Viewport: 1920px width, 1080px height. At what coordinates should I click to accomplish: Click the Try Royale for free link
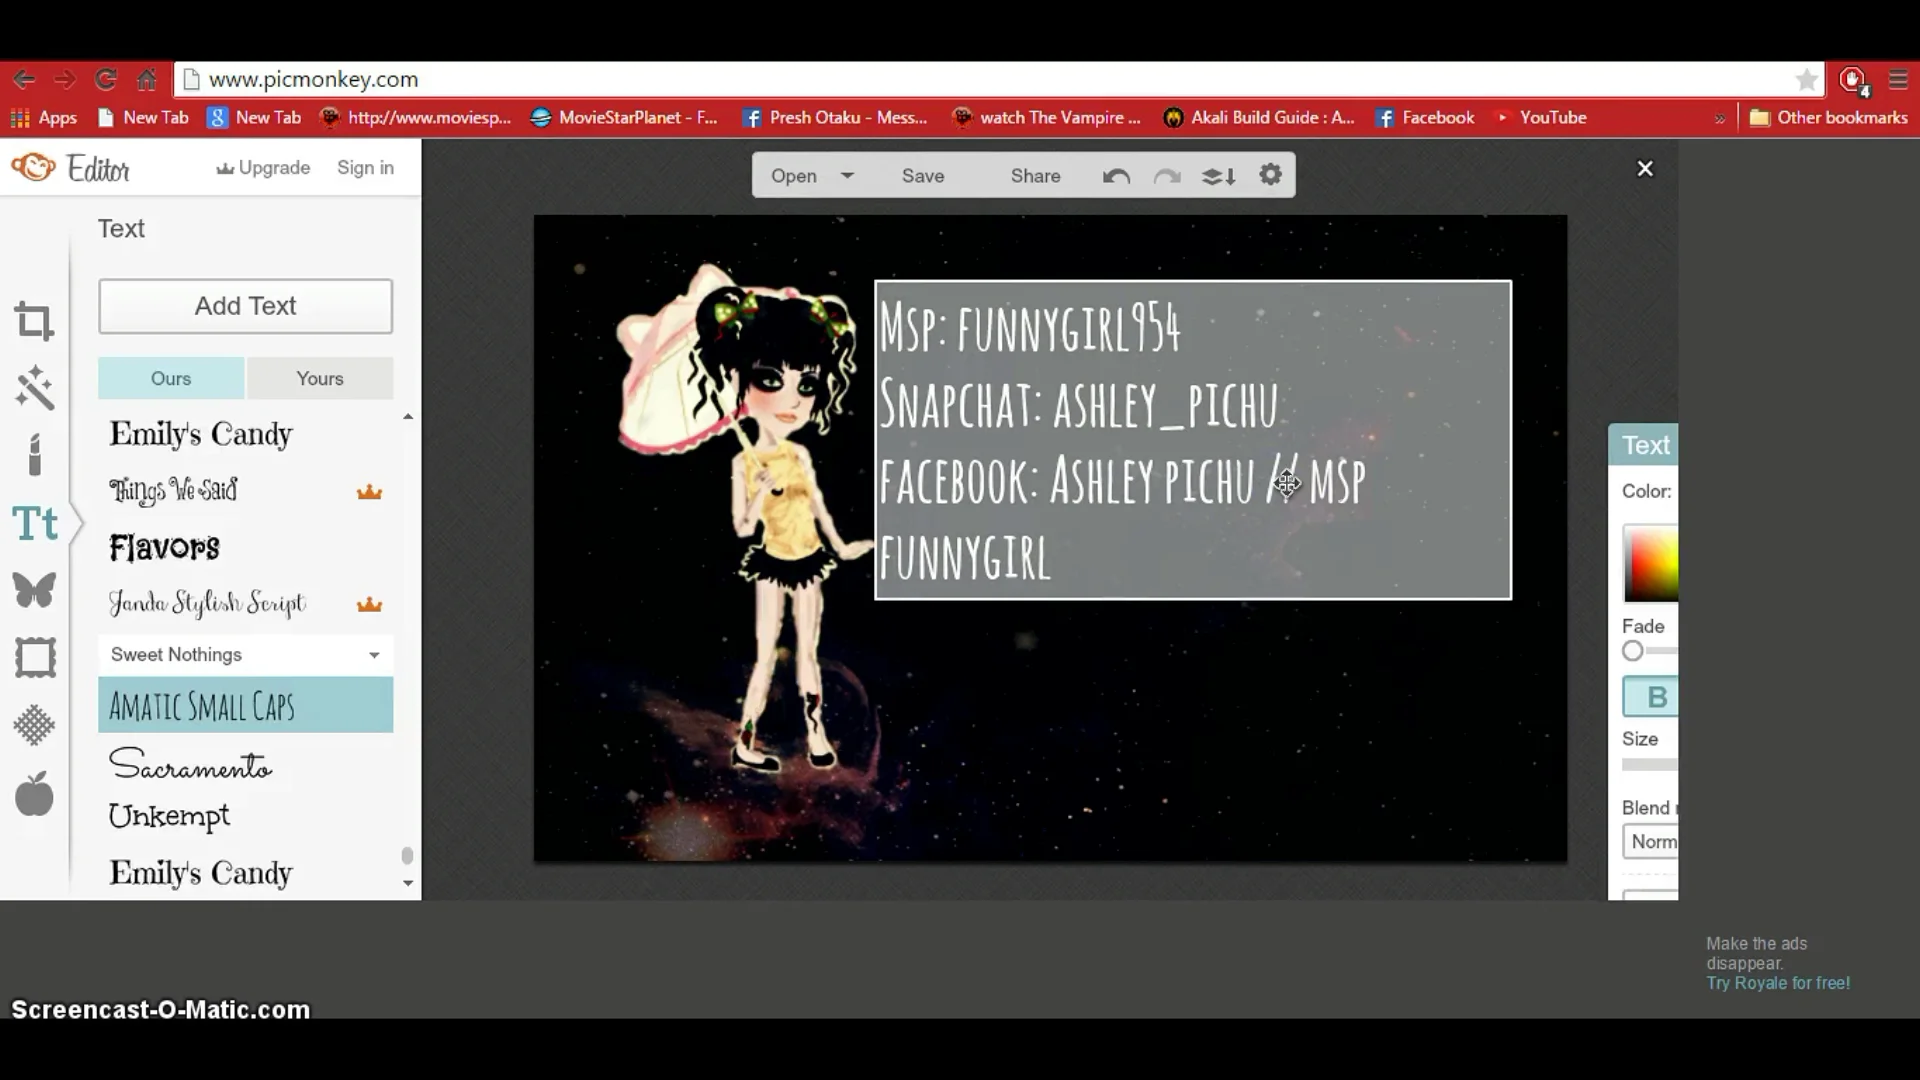(1777, 983)
